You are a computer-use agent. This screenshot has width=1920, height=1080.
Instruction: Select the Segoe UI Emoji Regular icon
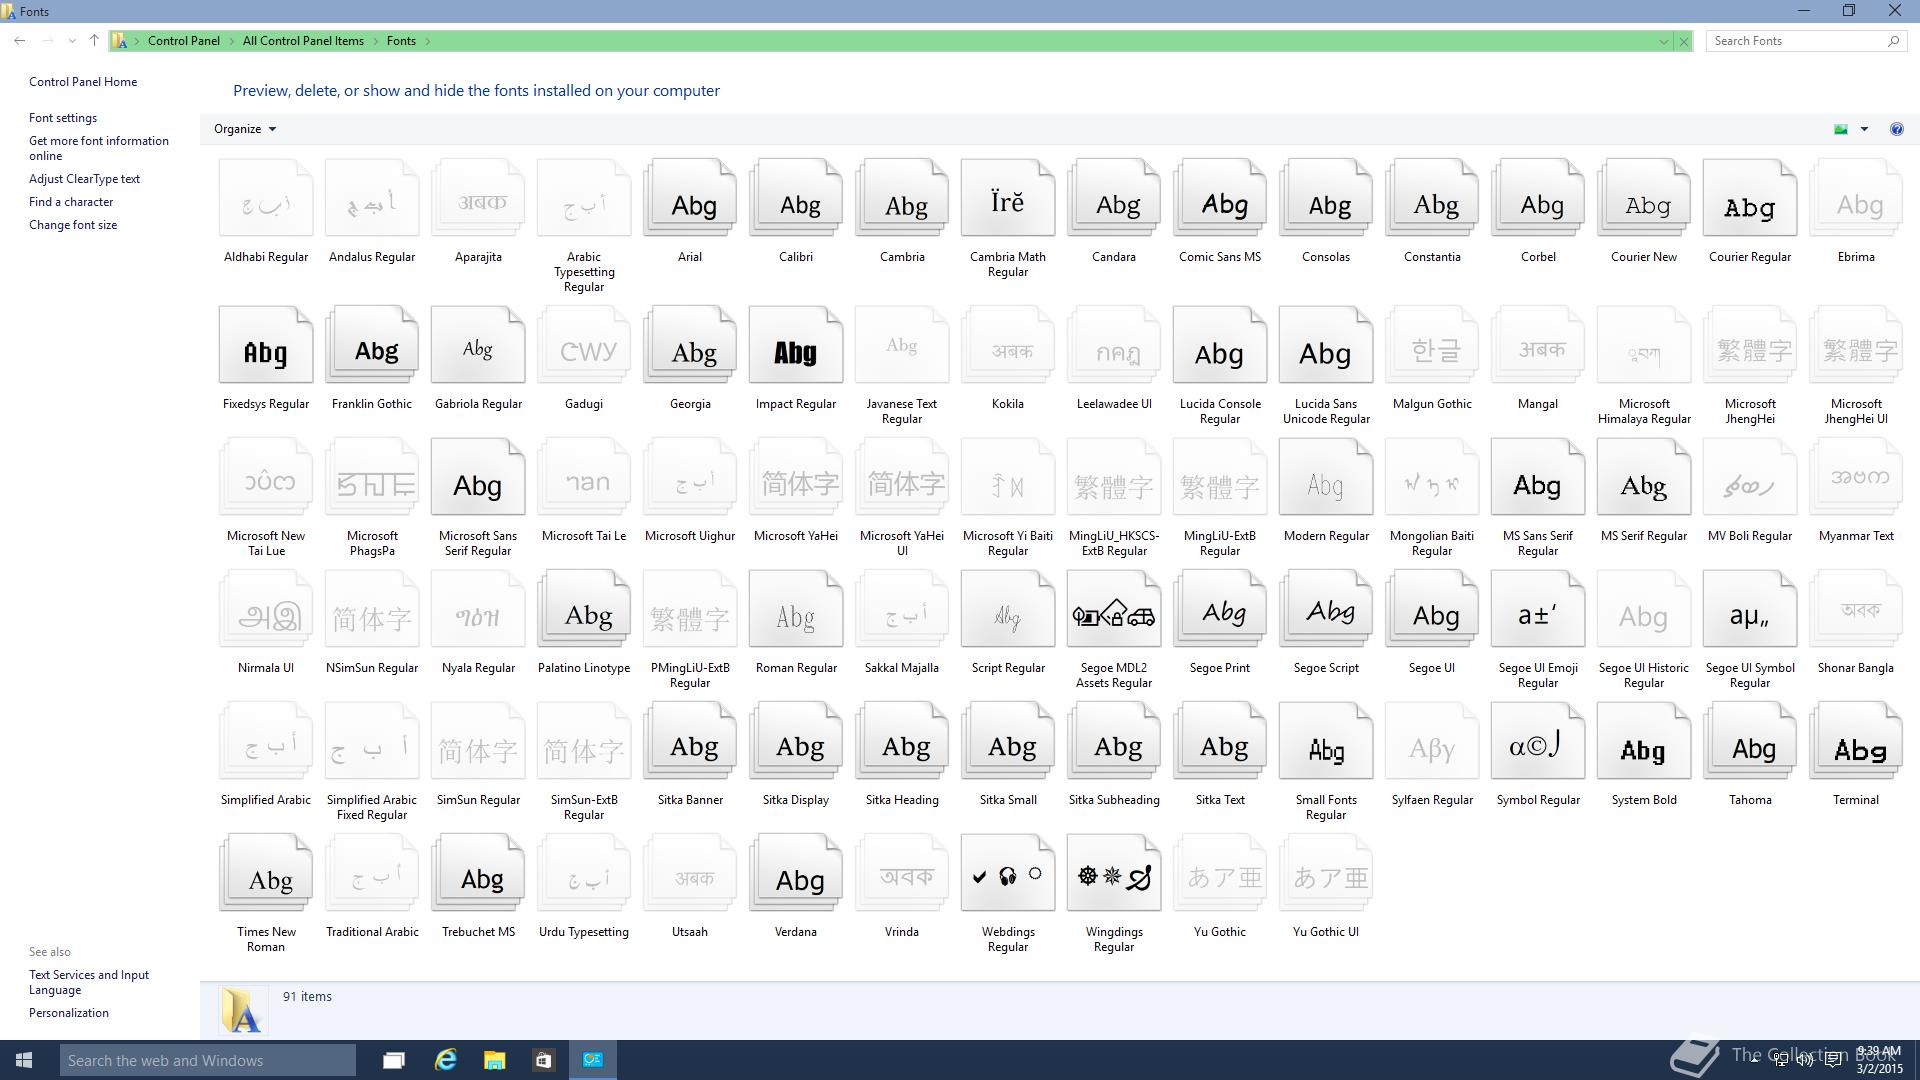point(1538,609)
